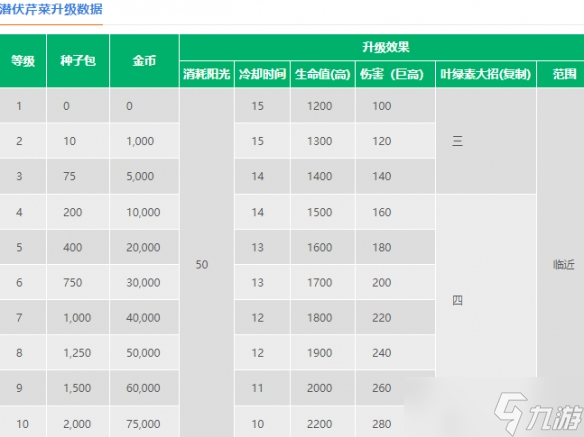584x437 pixels.
Task: Click the 冷却时间 sub-header
Action: point(262,74)
